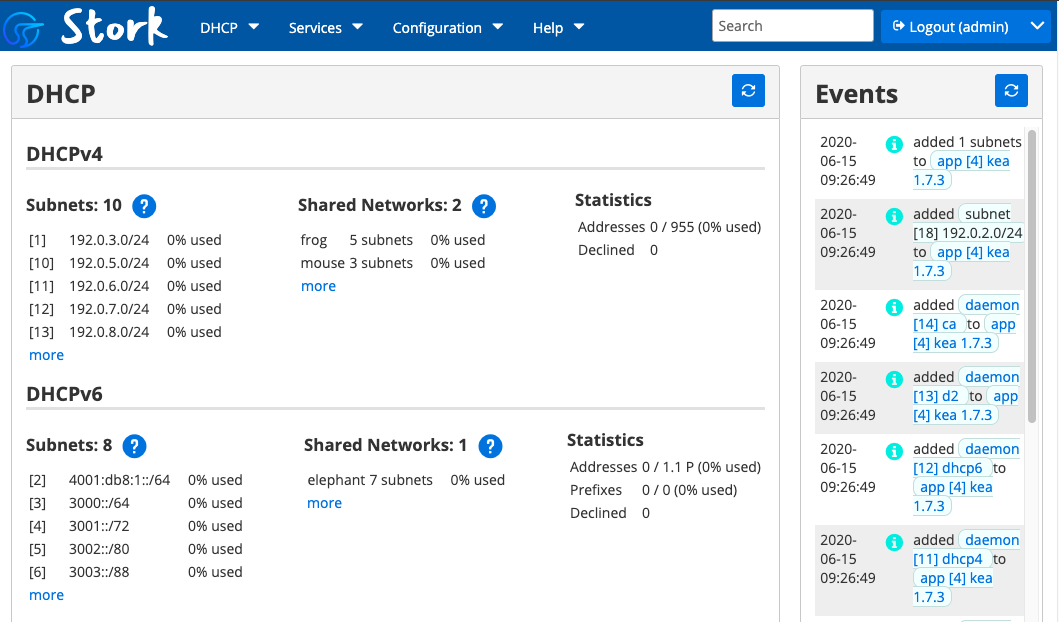Image resolution: width=1059 pixels, height=622 pixels.
Task: Open the Help menu
Action: 558,28
